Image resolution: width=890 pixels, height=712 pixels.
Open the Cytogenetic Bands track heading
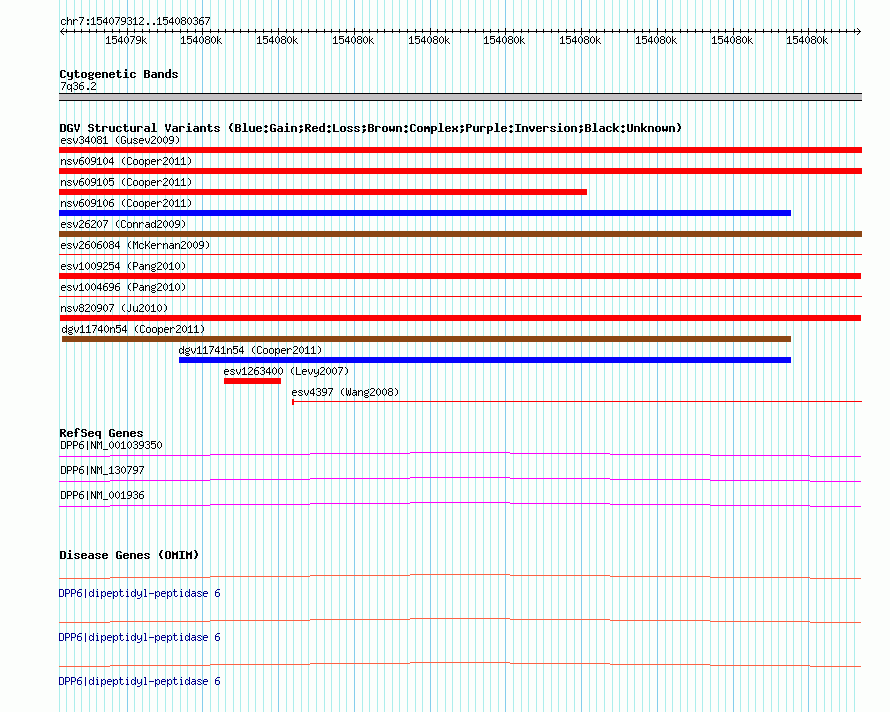click(119, 74)
